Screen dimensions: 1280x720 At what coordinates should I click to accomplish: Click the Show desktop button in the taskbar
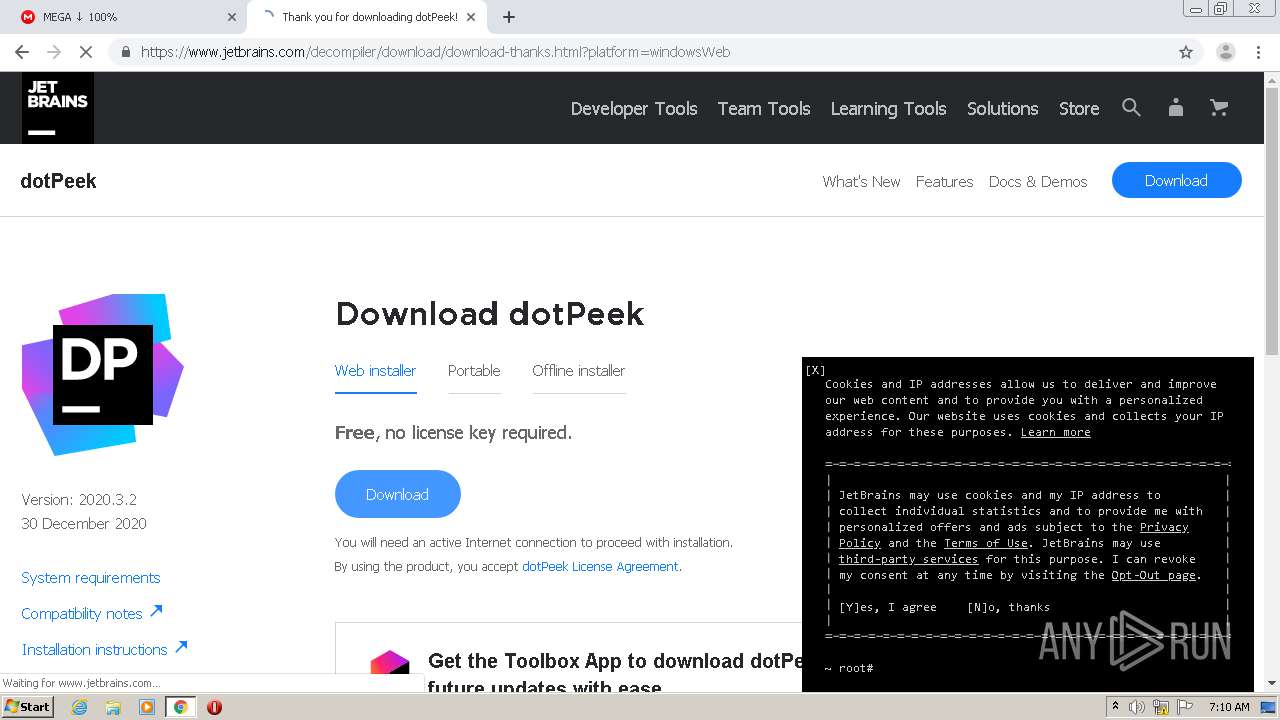tap(1269, 707)
